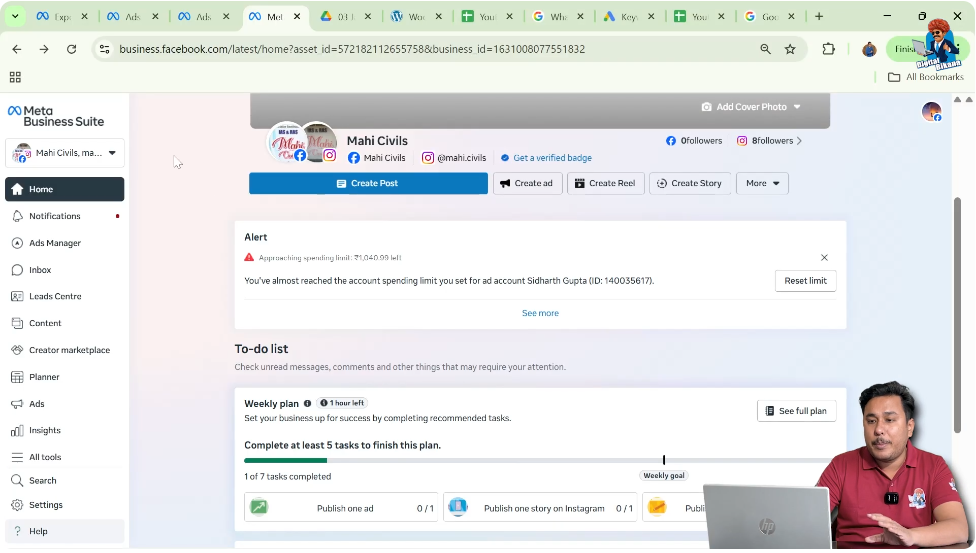Open All Bookmarks folder
976x553 pixels.
[926, 77]
